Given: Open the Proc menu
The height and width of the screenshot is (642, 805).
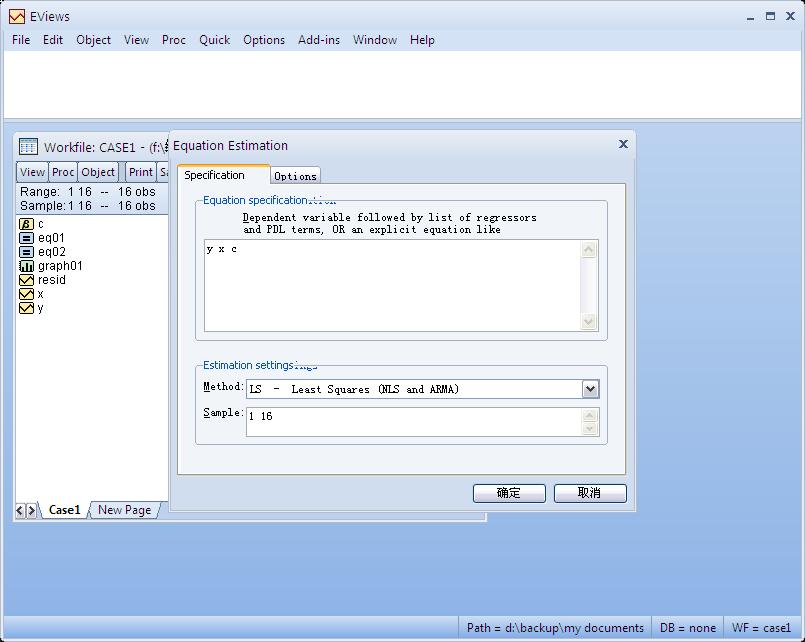Looking at the screenshot, I should point(174,40).
